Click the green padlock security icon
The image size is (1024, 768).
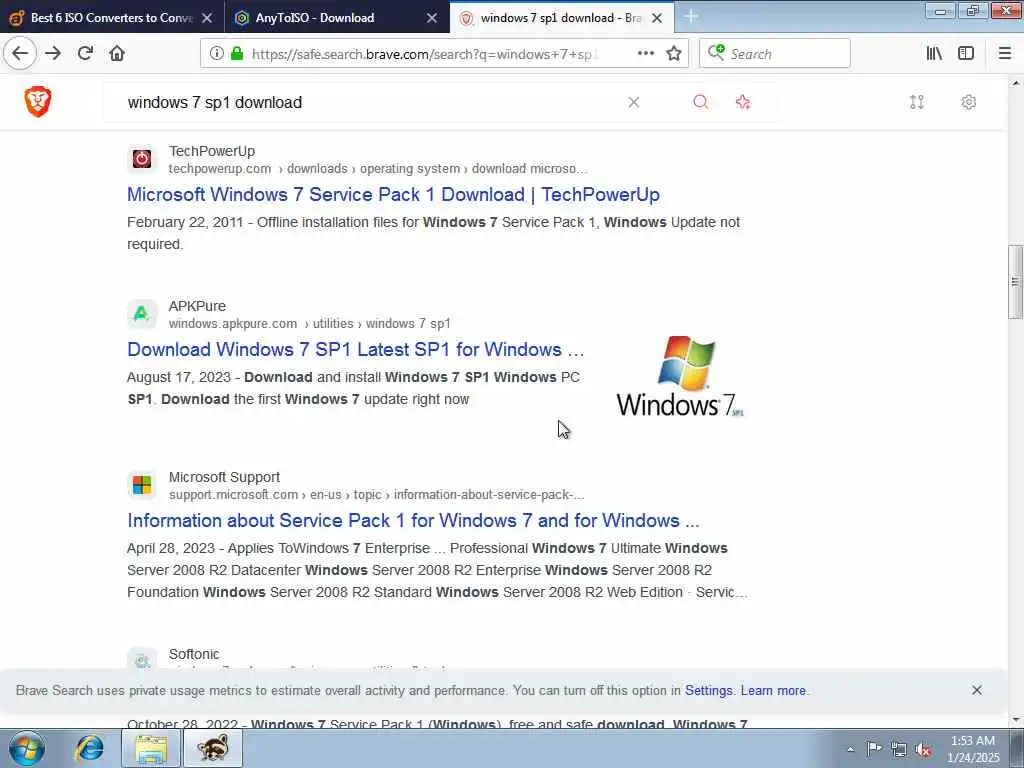[237, 54]
